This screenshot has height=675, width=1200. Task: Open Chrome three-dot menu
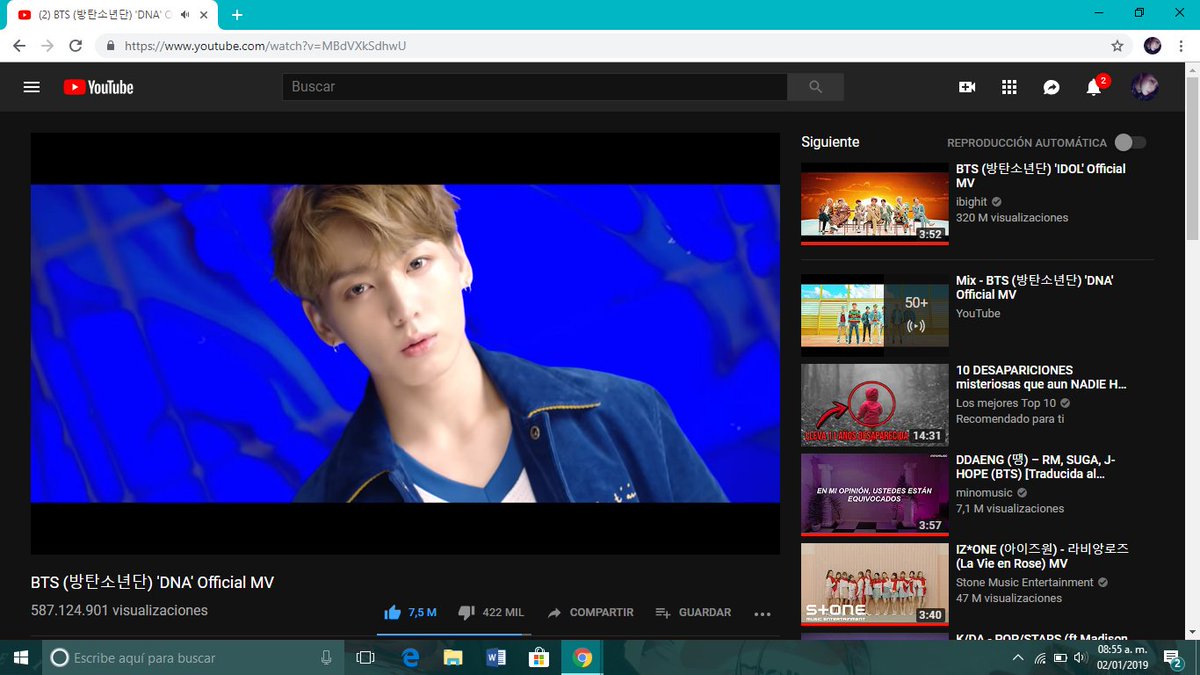(1182, 46)
